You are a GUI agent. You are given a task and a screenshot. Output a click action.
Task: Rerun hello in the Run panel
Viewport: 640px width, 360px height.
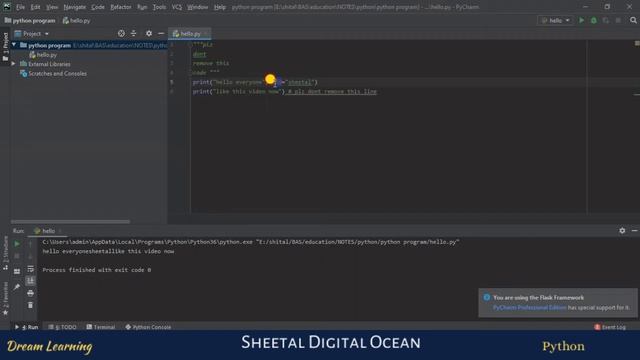[17, 244]
